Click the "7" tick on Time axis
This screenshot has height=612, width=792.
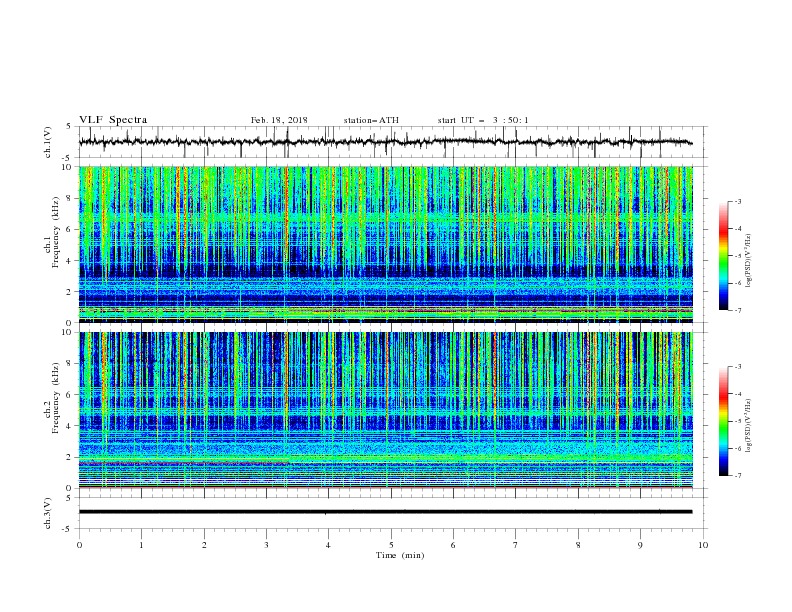click(x=516, y=545)
